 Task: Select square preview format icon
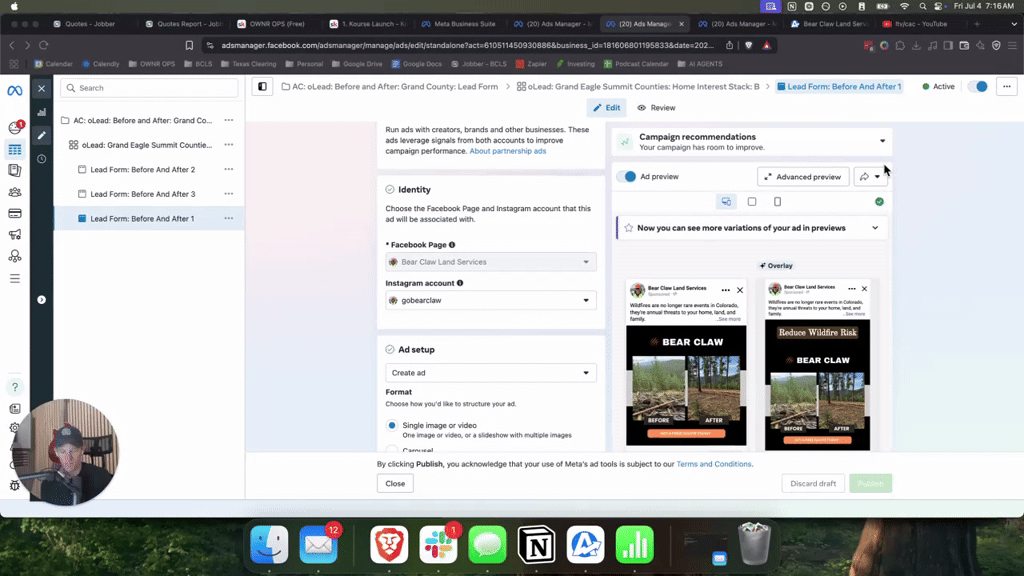click(752, 202)
